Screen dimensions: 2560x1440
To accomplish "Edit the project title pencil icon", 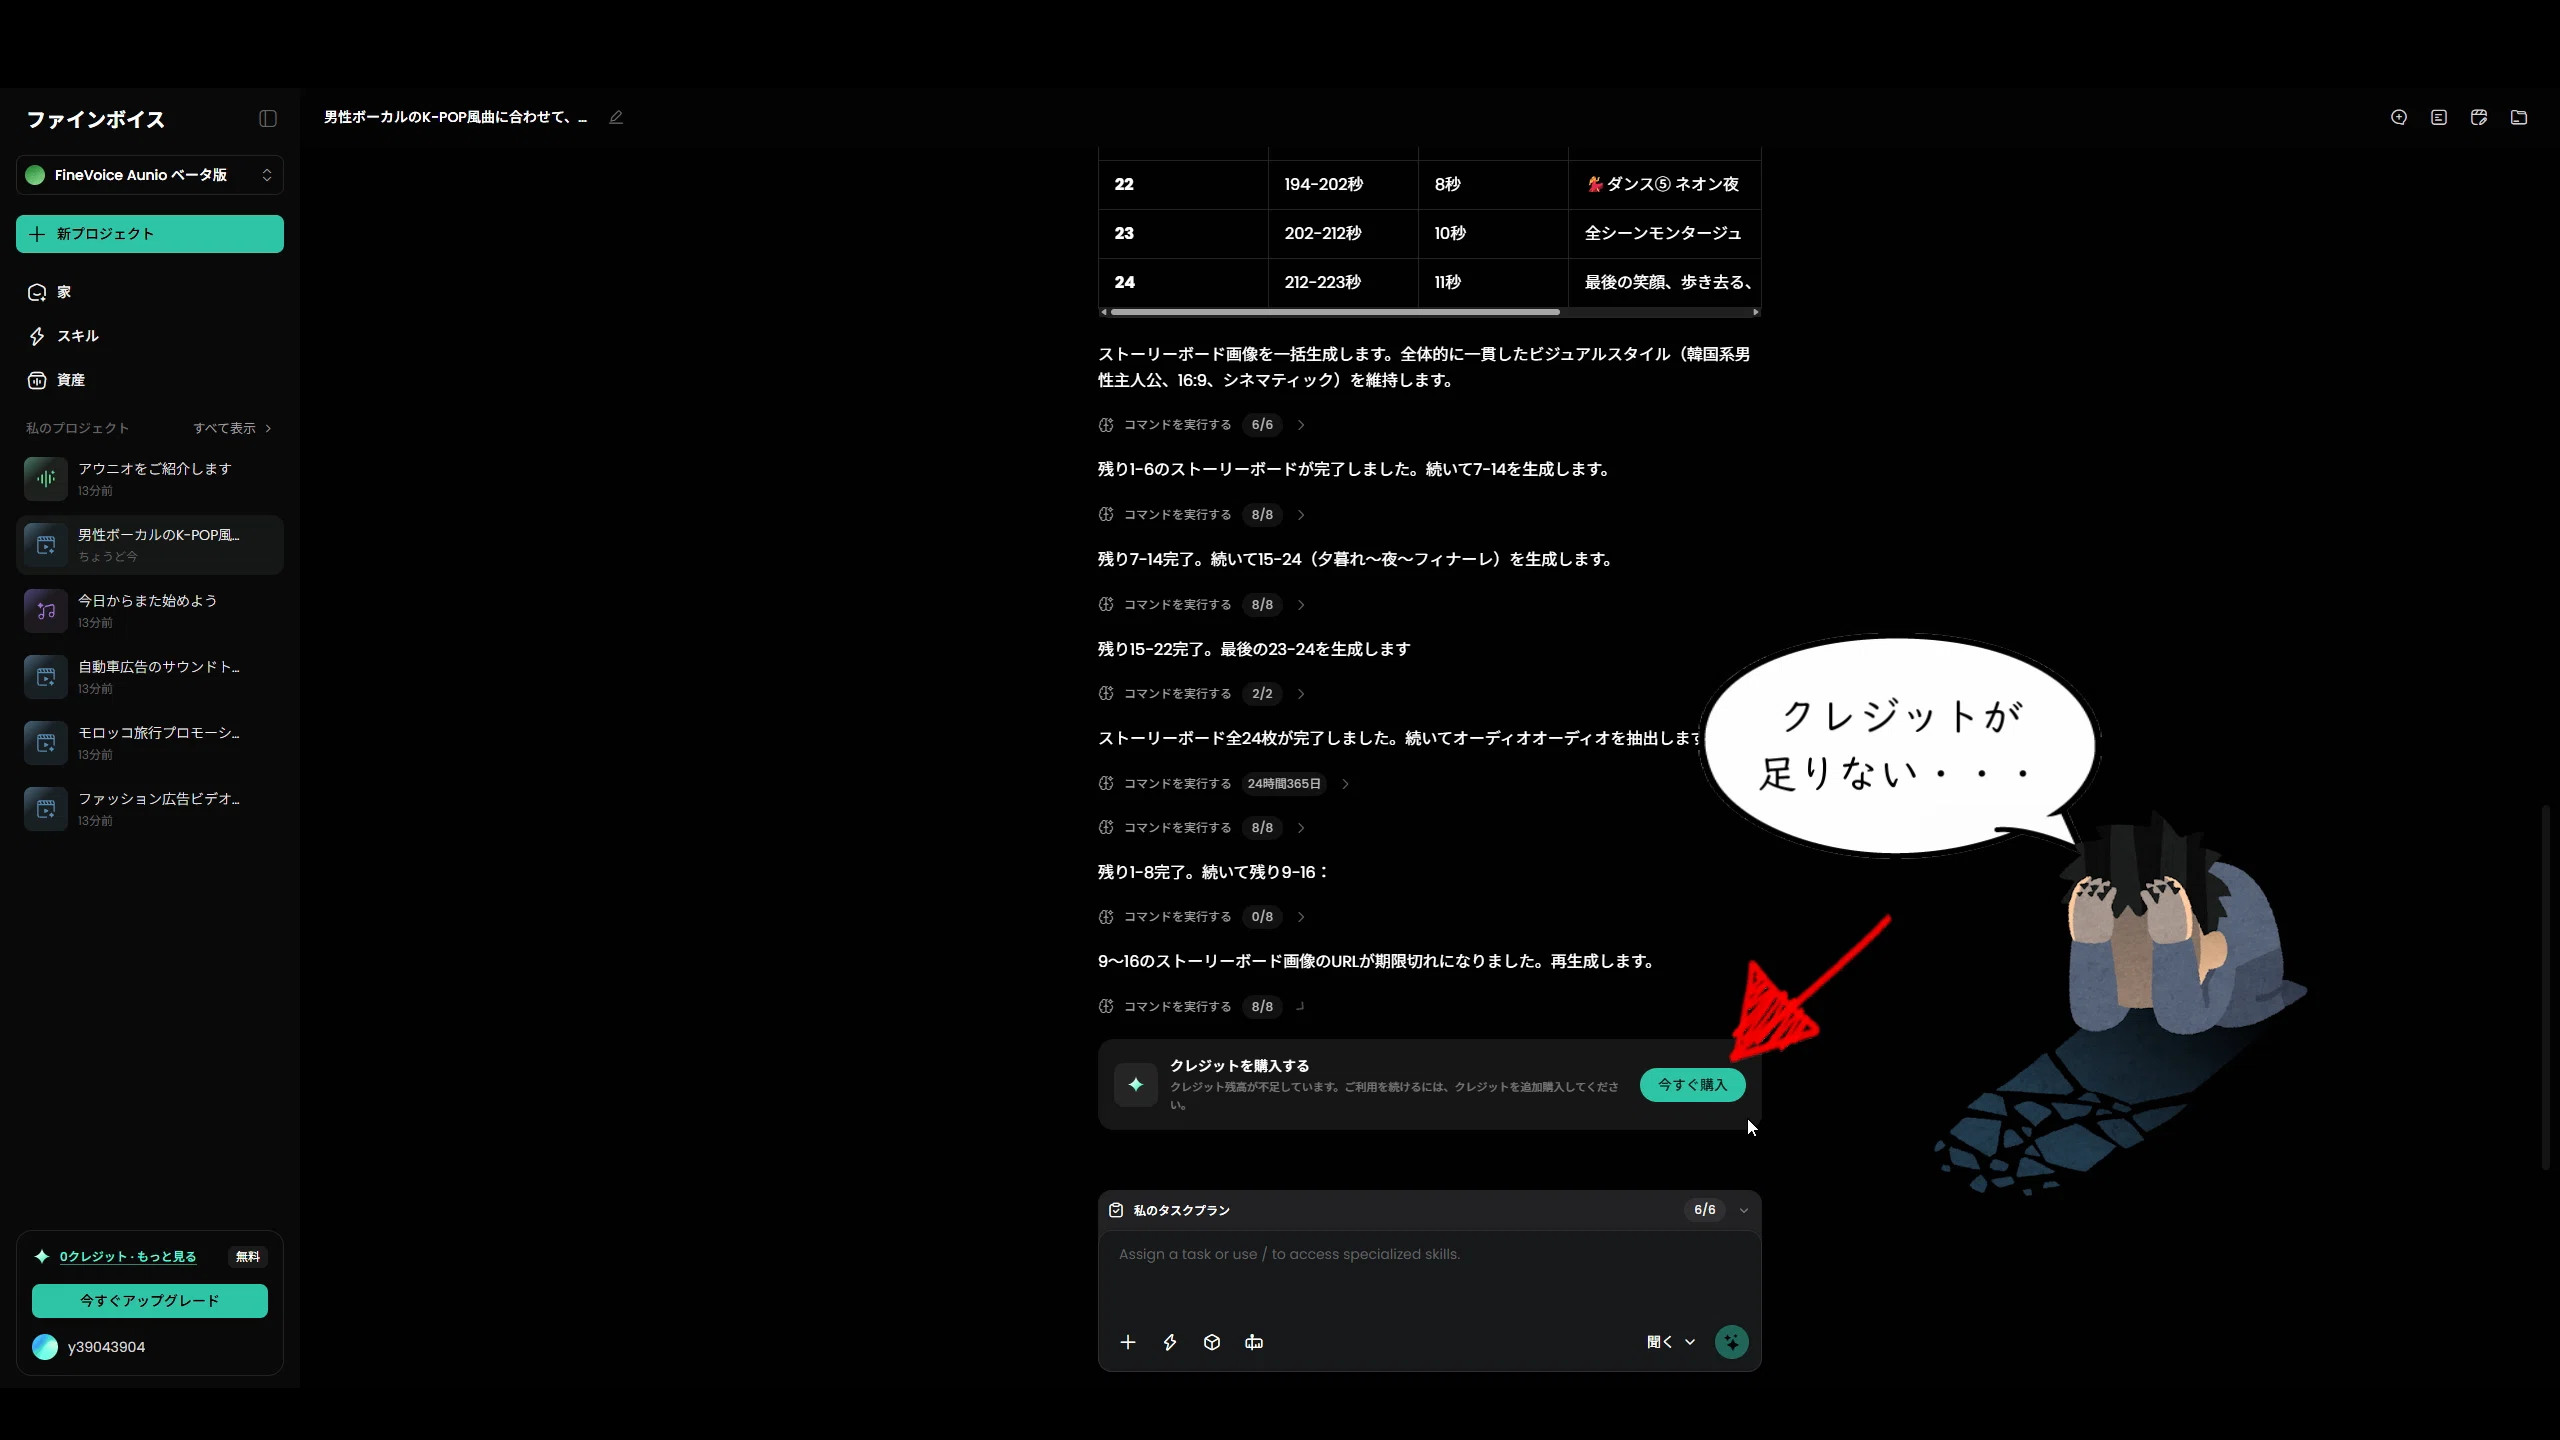I will click(616, 117).
